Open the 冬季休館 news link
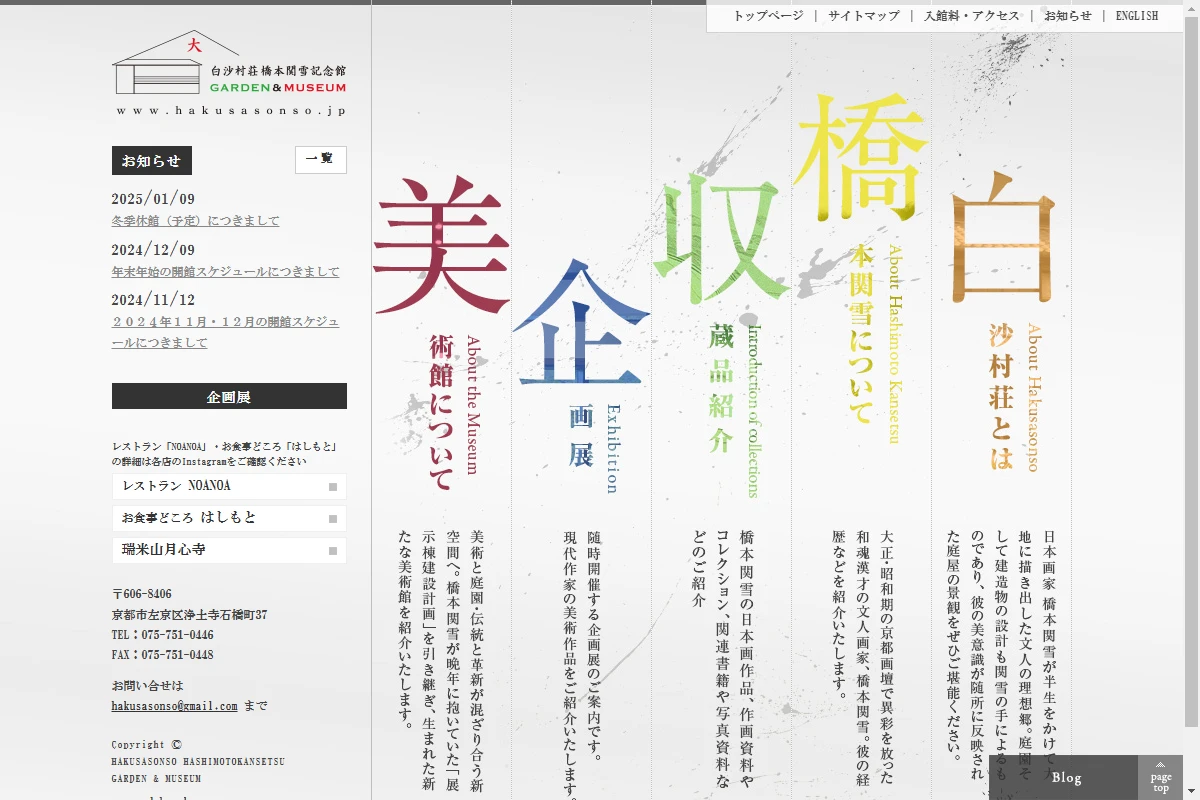This screenshot has height=800, width=1200. pyautogui.click(x=196, y=221)
